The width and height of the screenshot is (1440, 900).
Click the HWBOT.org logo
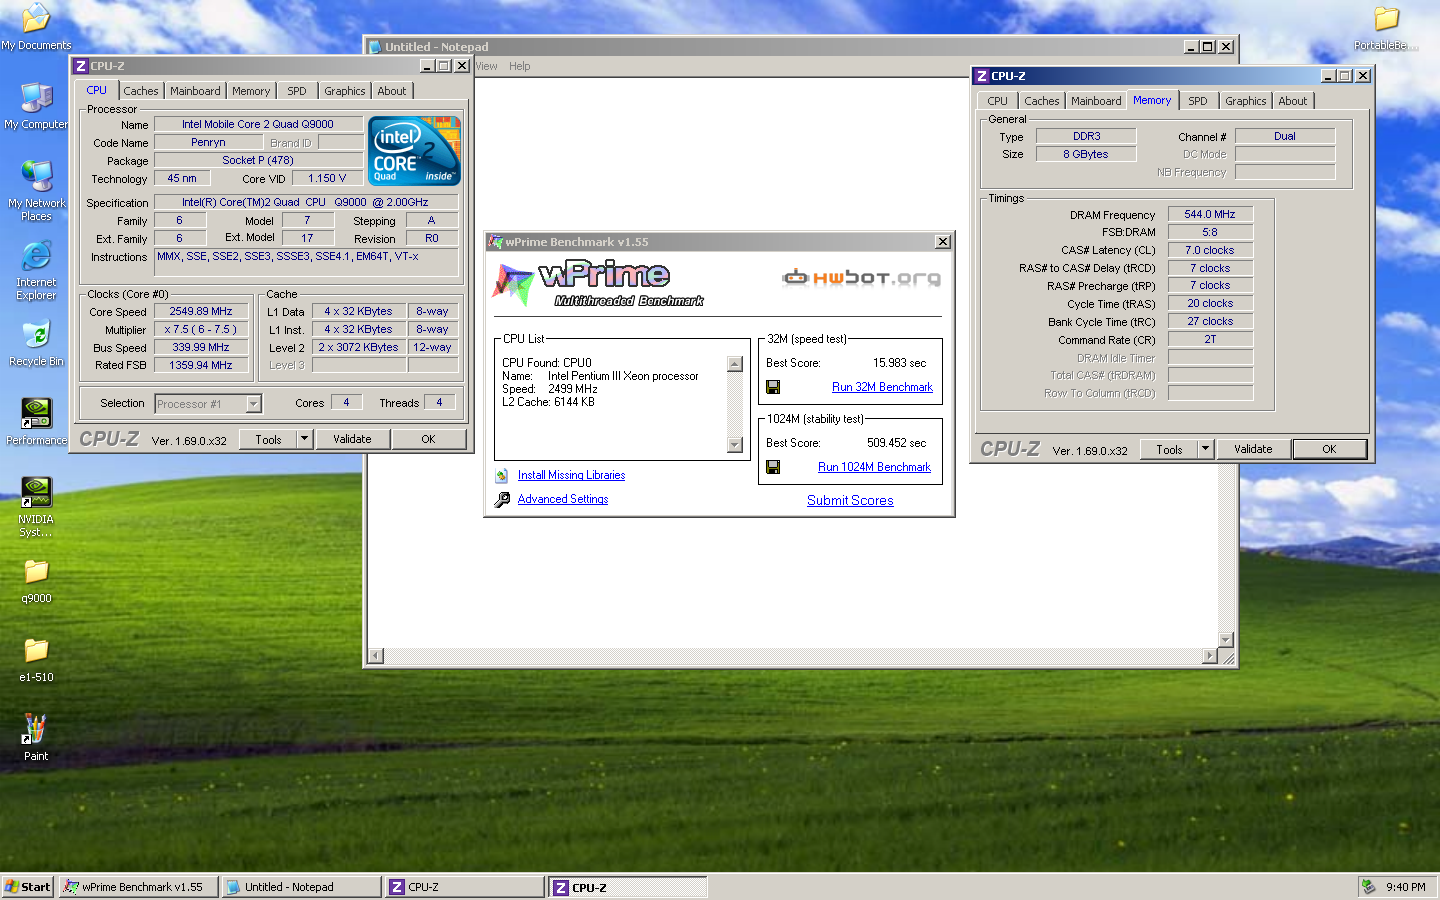point(861,278)
